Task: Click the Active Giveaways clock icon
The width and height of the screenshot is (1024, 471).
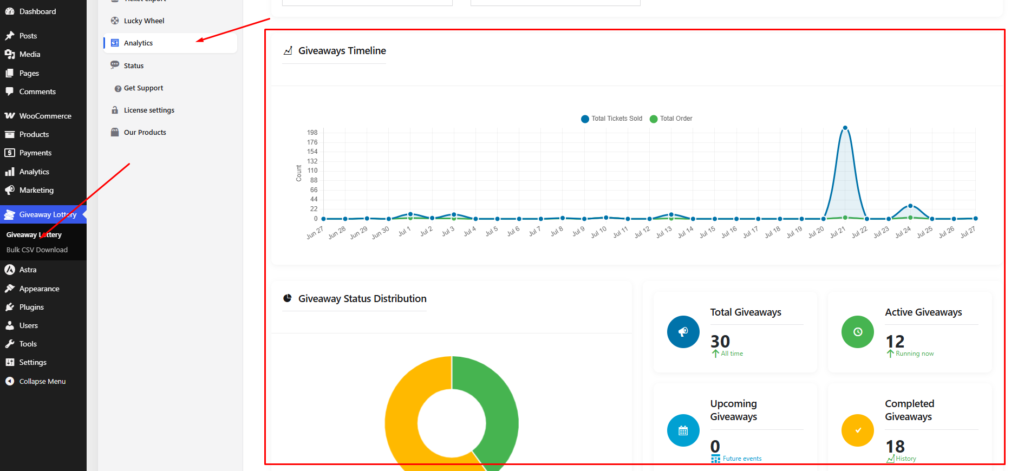Action: pos(857,332)
